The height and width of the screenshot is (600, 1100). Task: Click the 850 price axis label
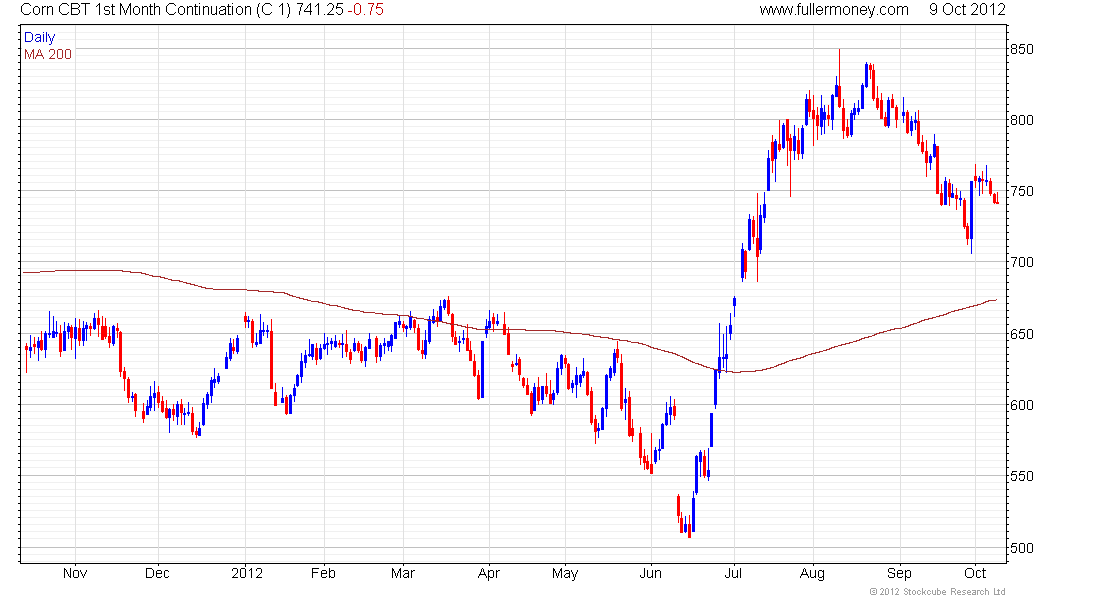point(1021,49)
